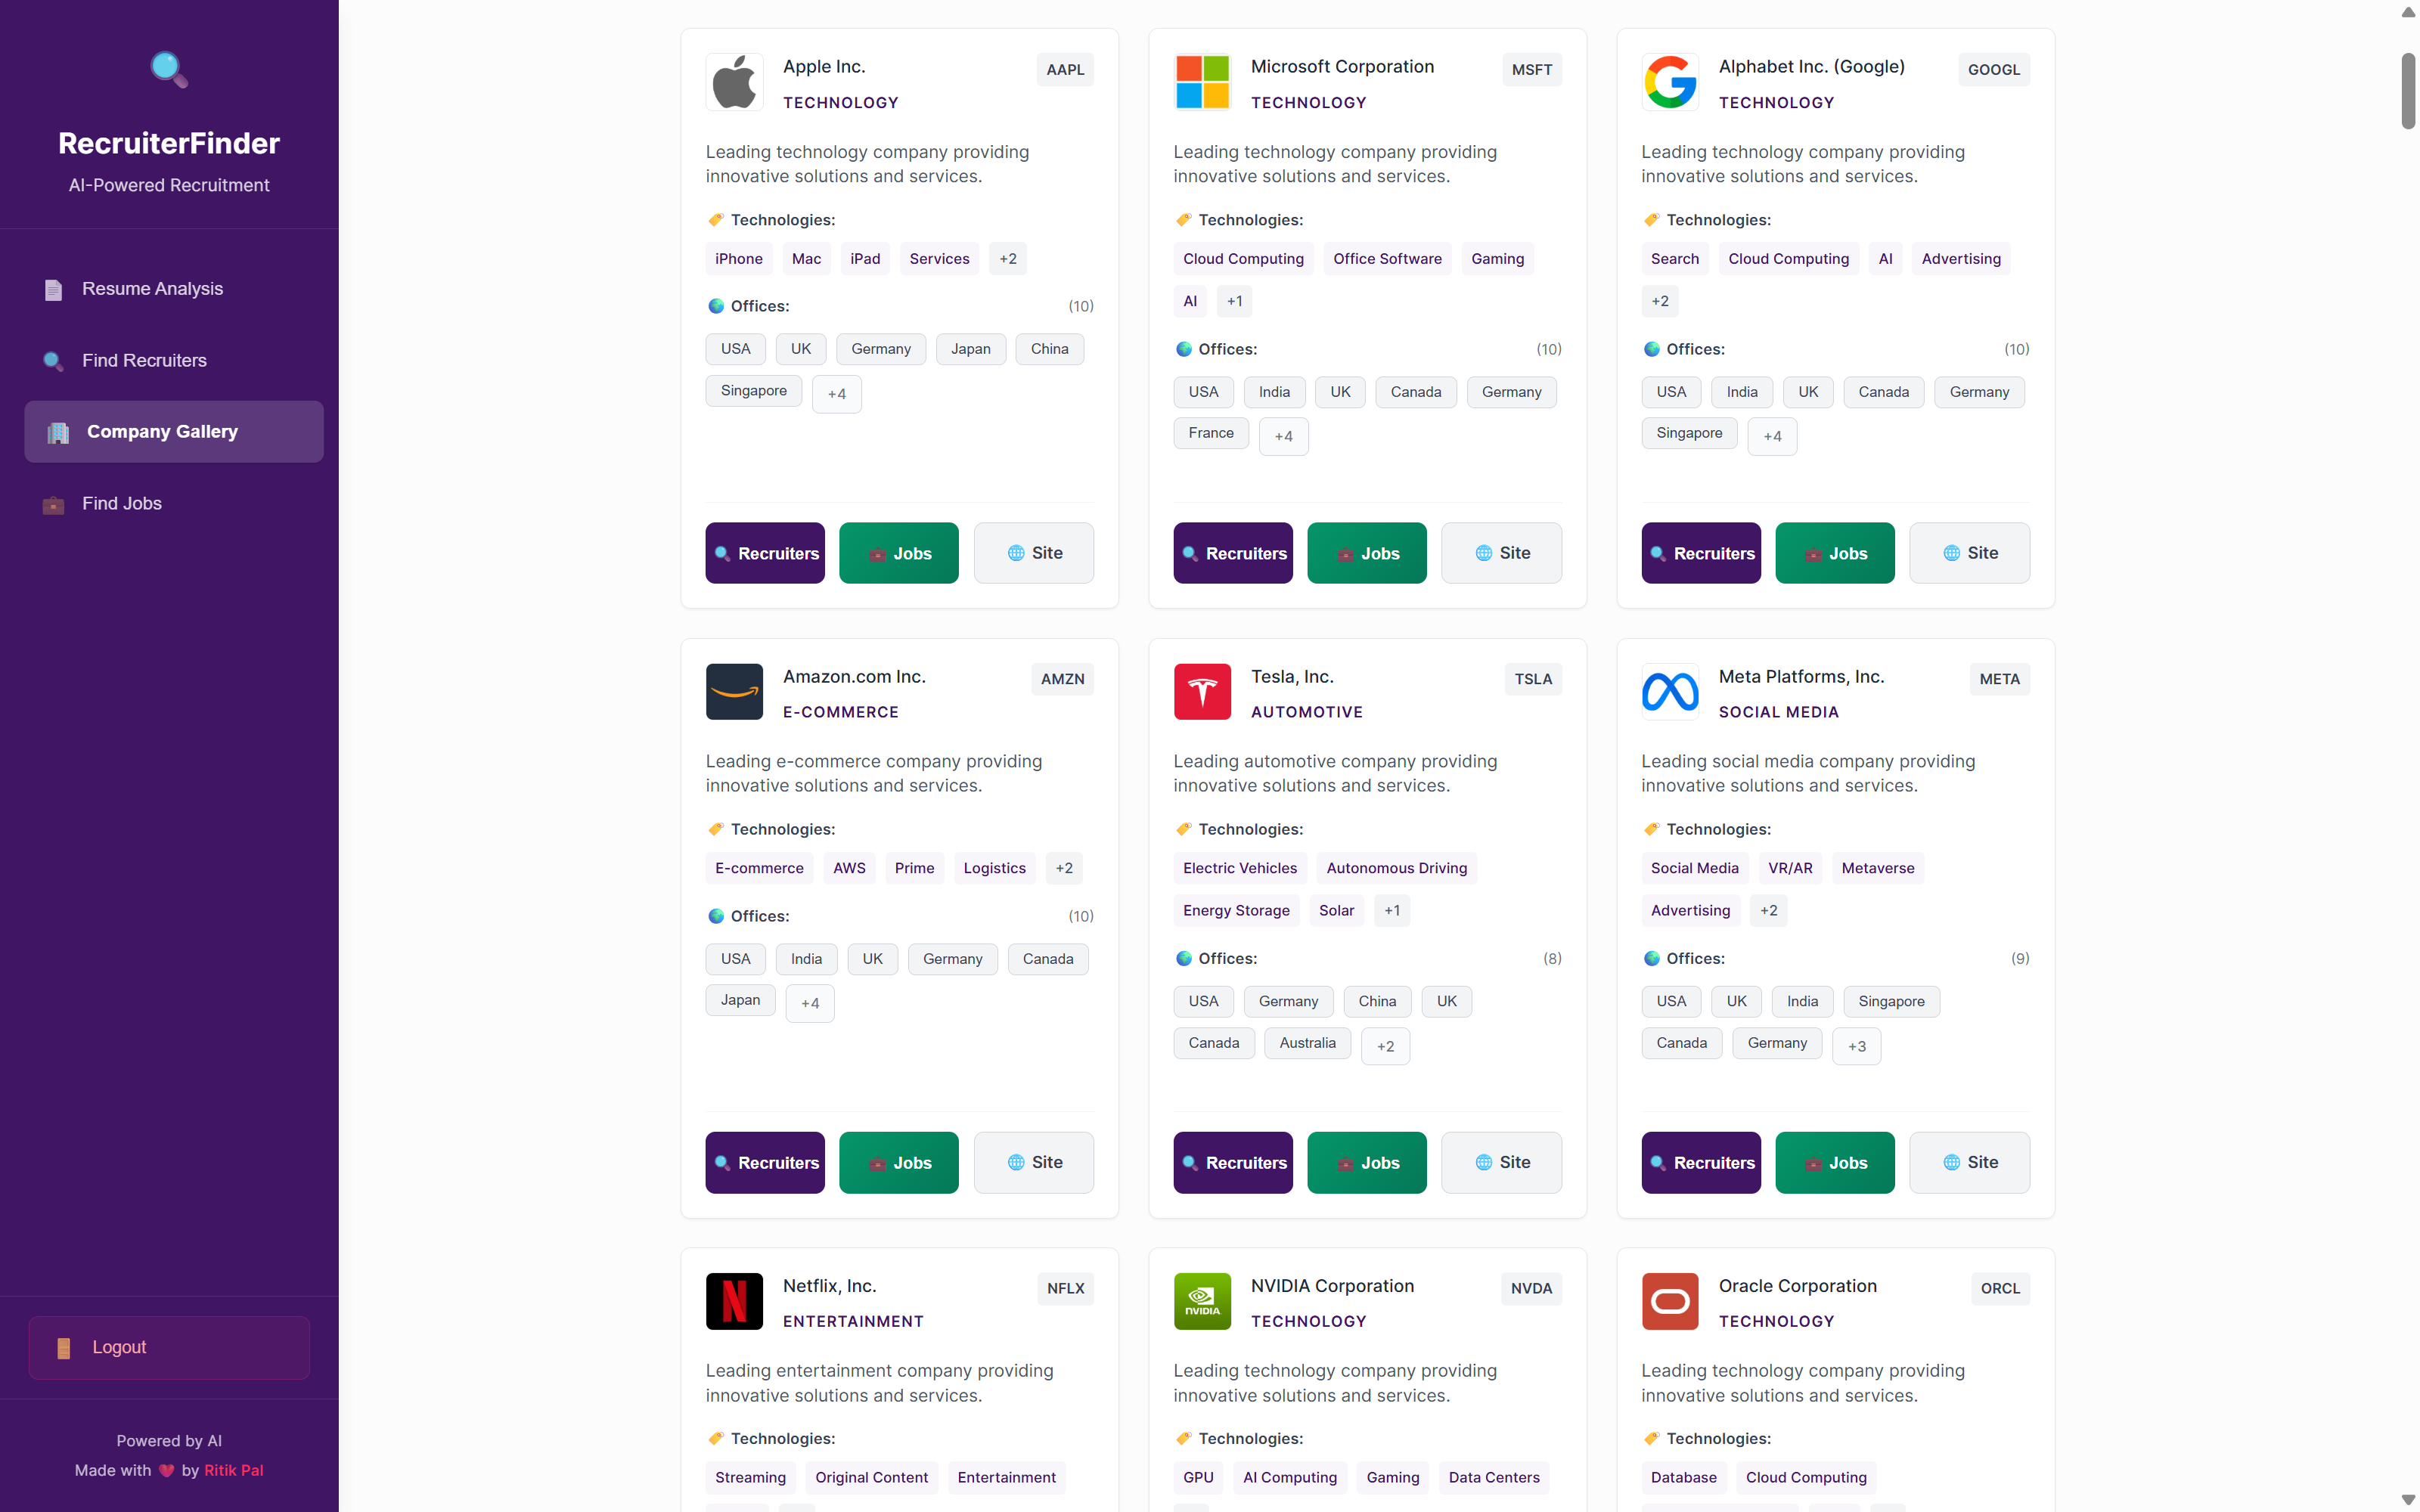Expand Amazon's +2 more technologies
This screenshot has width=2420, height=1512.
(1063, 868)
